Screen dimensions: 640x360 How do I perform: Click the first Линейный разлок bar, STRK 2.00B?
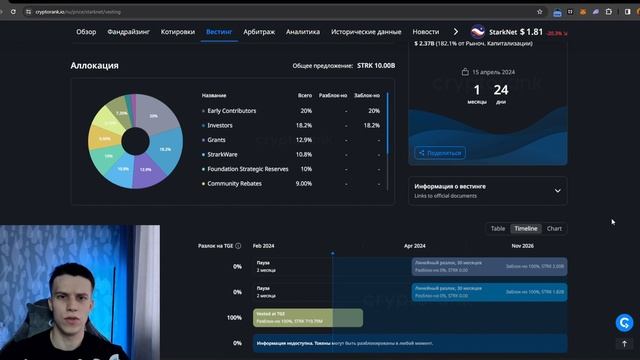coord(489,267)
